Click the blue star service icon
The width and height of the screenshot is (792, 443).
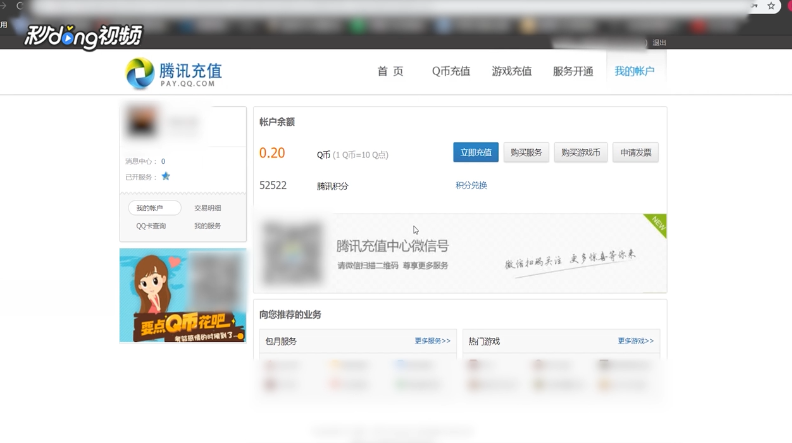[x=166, y=176]
